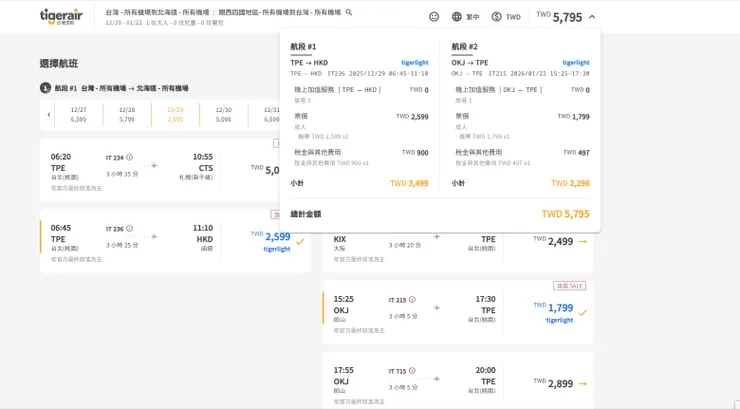740x409 pixels.
Task: Click checkmark on the IT 236 fare
Action: coord(300,242)
